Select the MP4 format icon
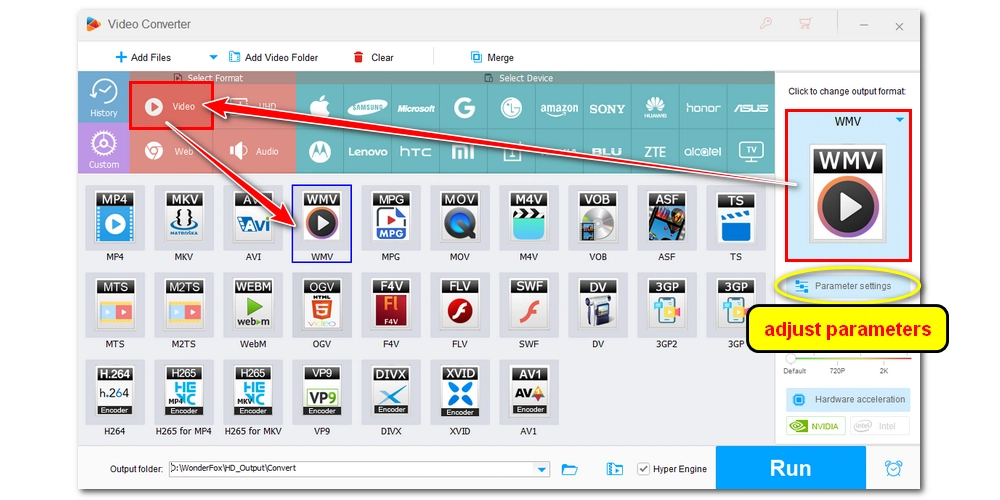1000x500 pixels. (x=115, y=217)
